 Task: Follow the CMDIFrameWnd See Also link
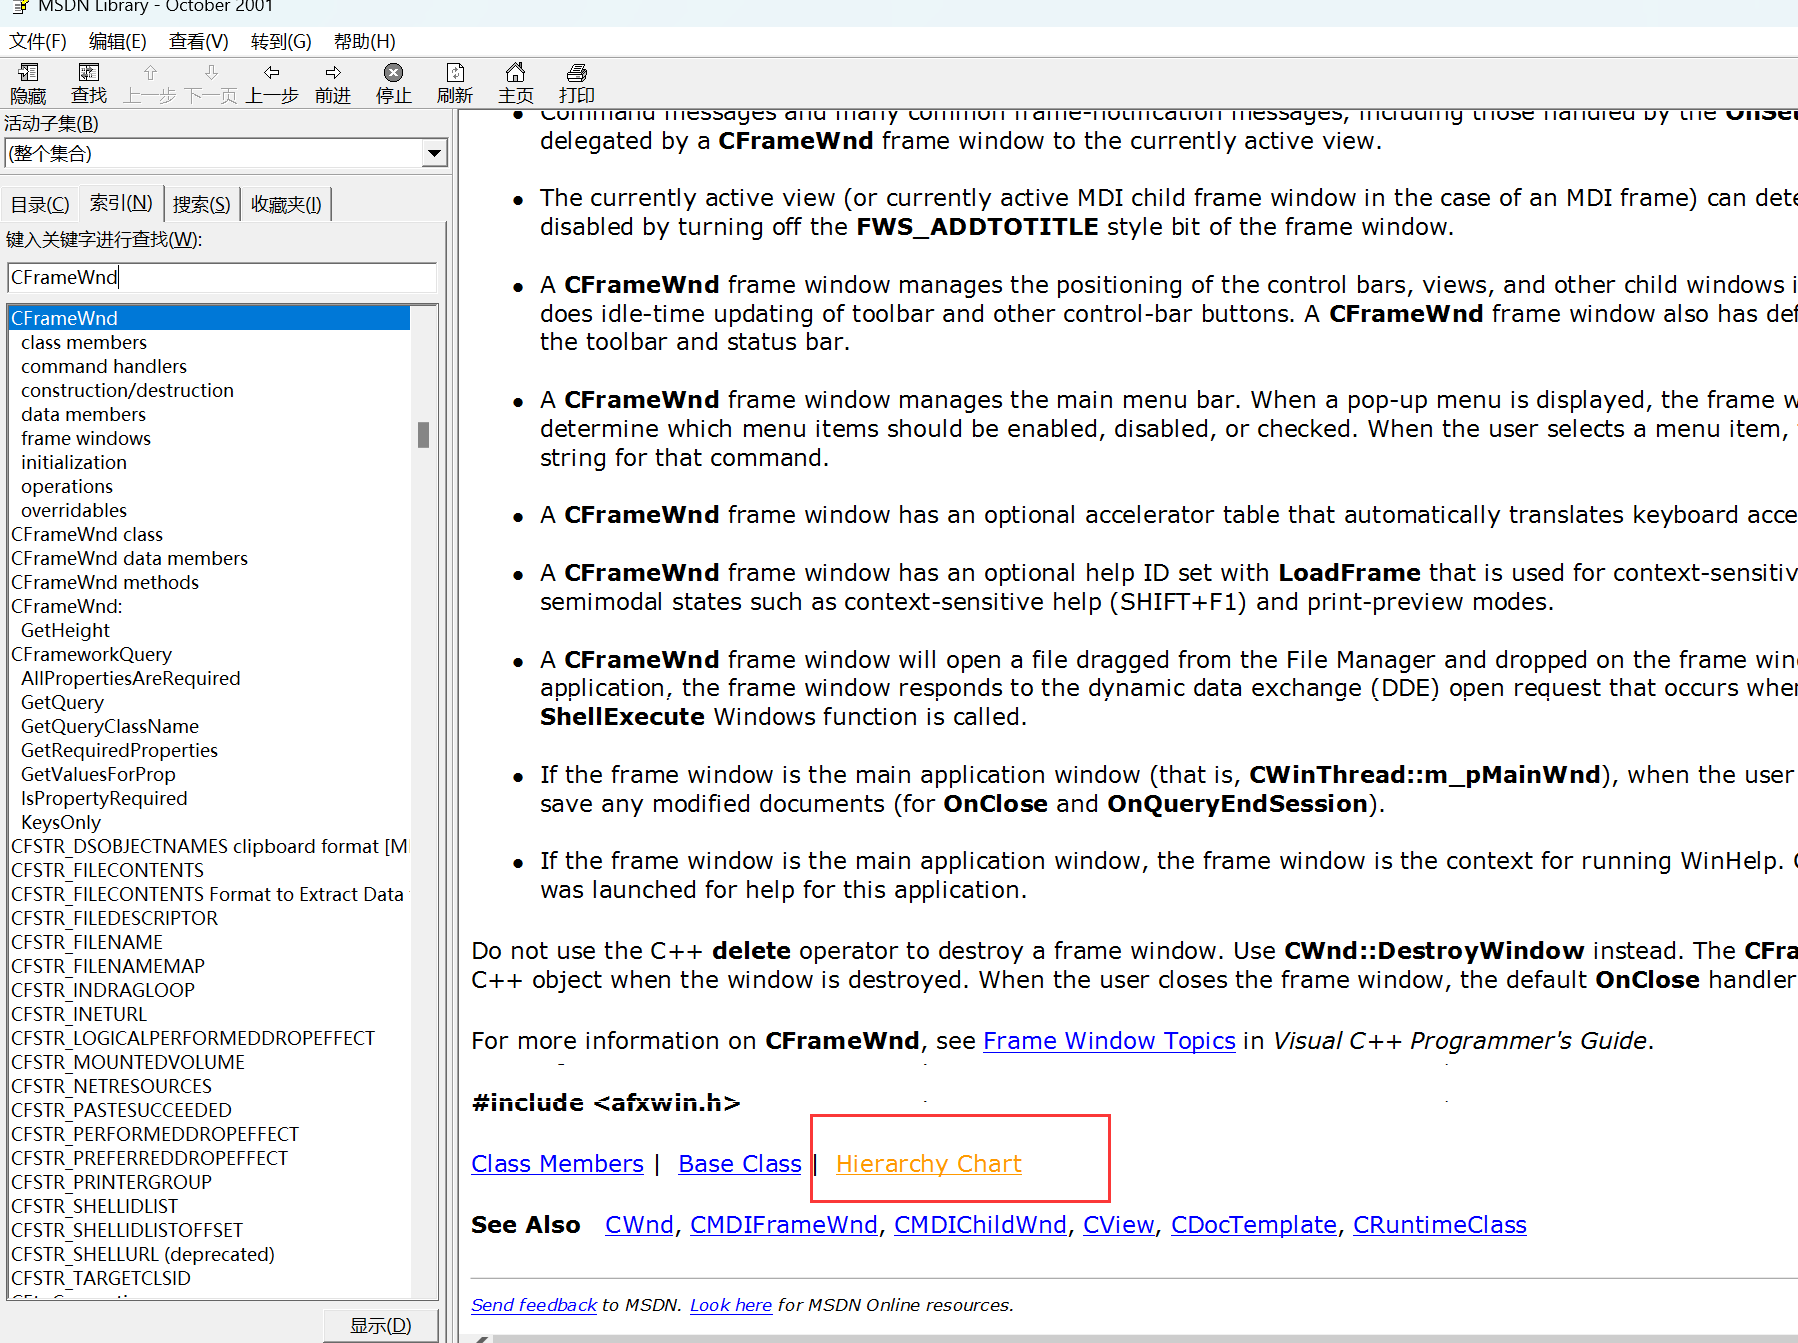784,1225
